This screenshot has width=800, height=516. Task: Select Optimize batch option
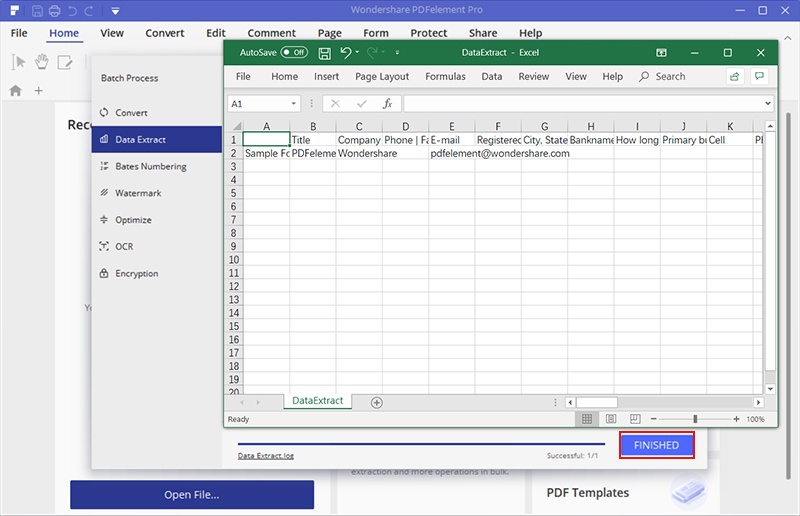pyautogui.click(x=157, y=220)
